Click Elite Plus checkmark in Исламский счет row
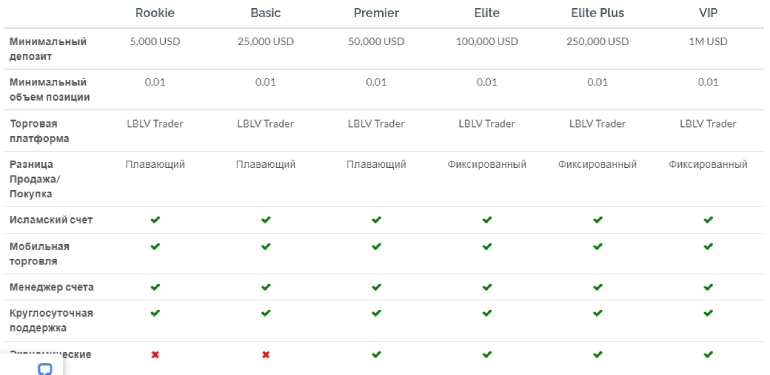 tap(597, 220)
